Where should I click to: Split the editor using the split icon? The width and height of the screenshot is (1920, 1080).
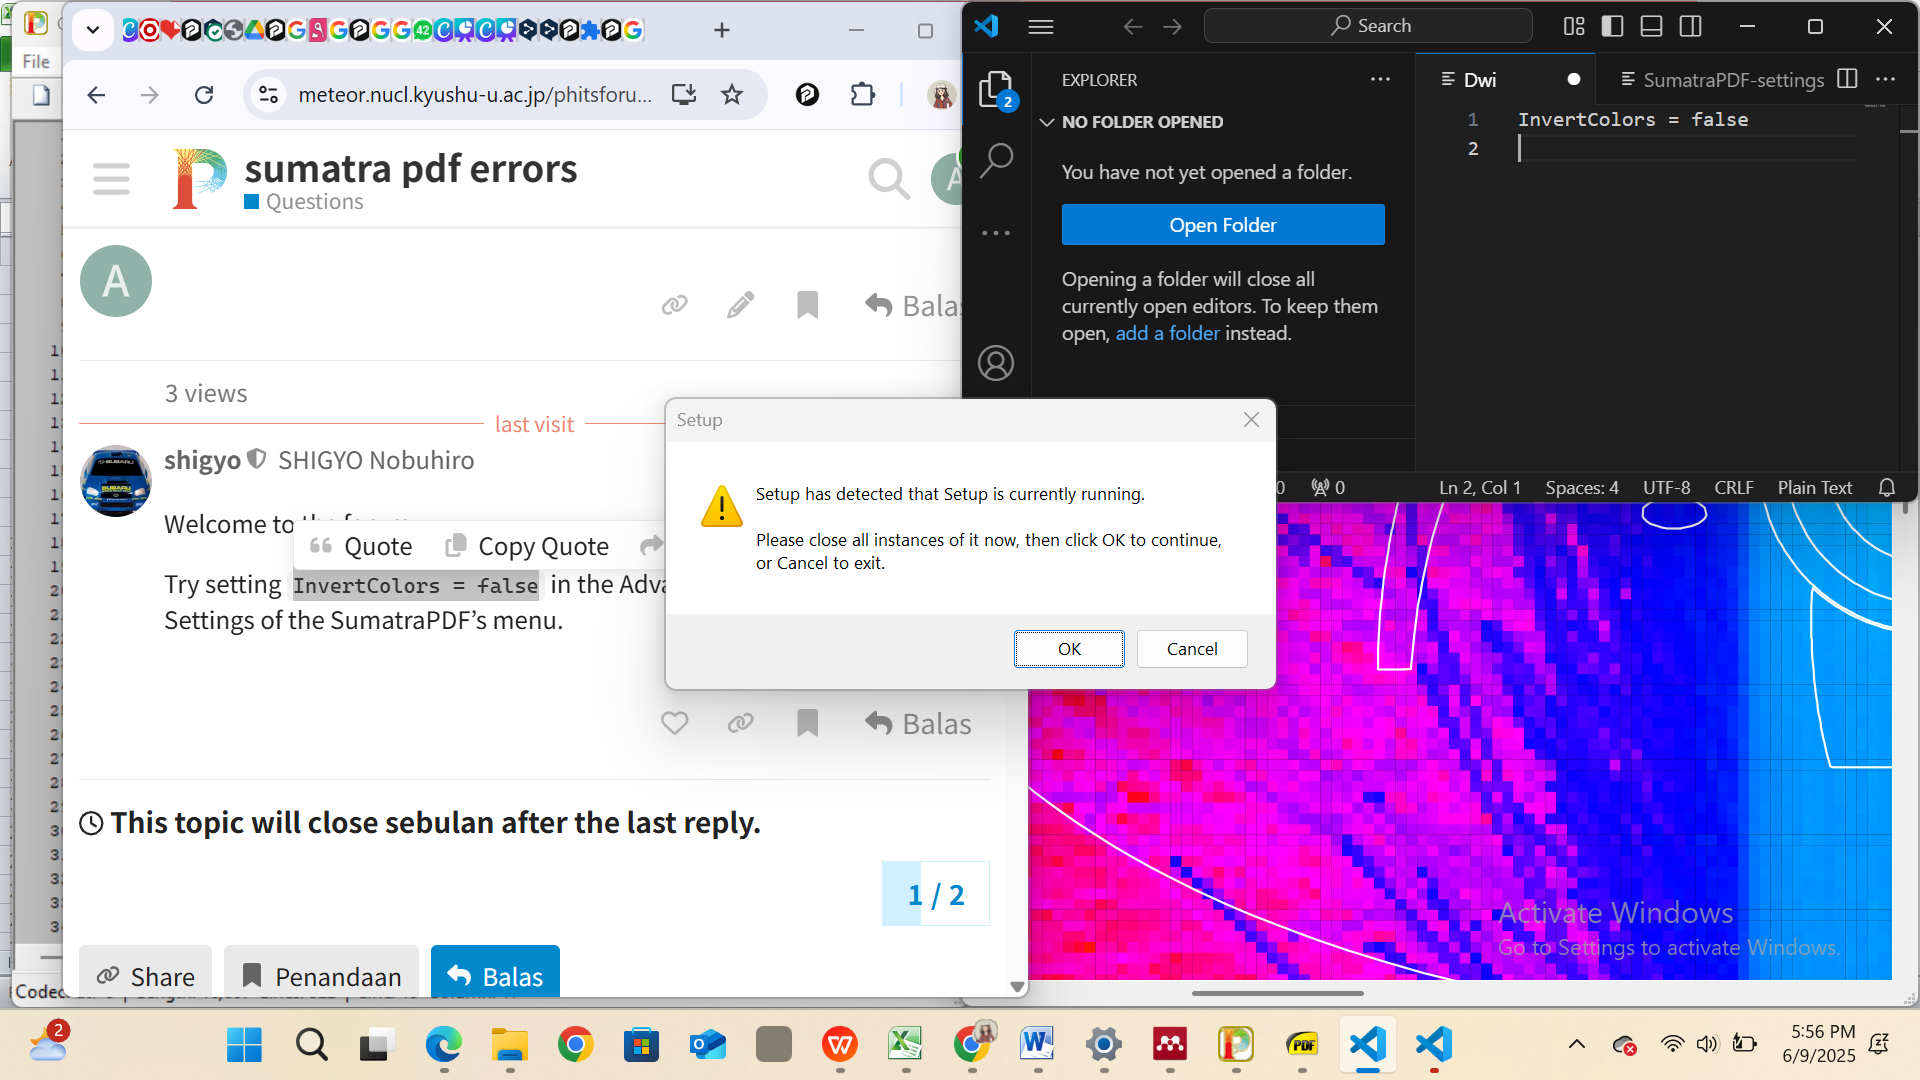(1846, 80)
